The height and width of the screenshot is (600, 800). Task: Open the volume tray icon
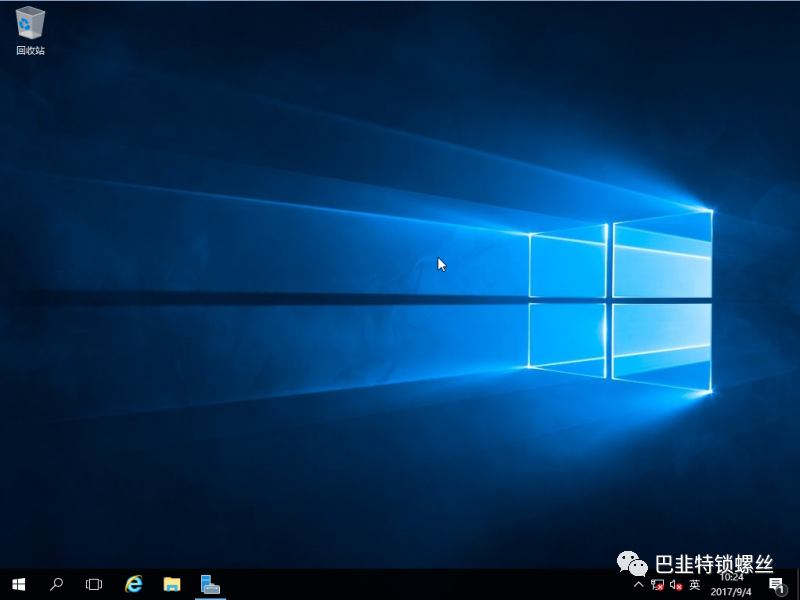click(x=676, y=585)
